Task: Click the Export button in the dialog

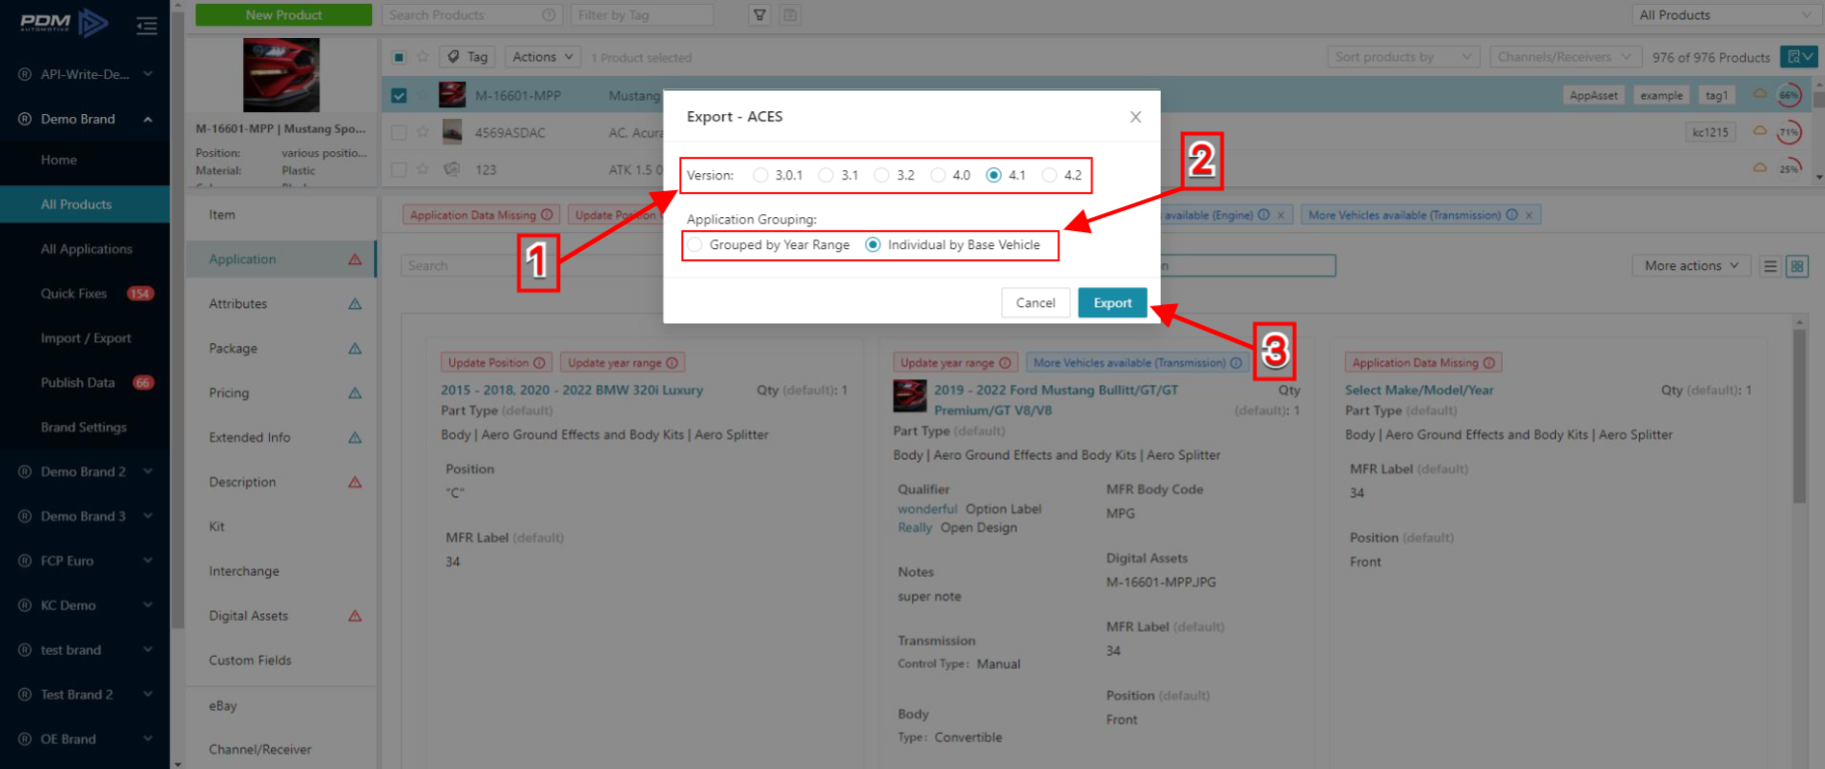Action: (1112, 303)
